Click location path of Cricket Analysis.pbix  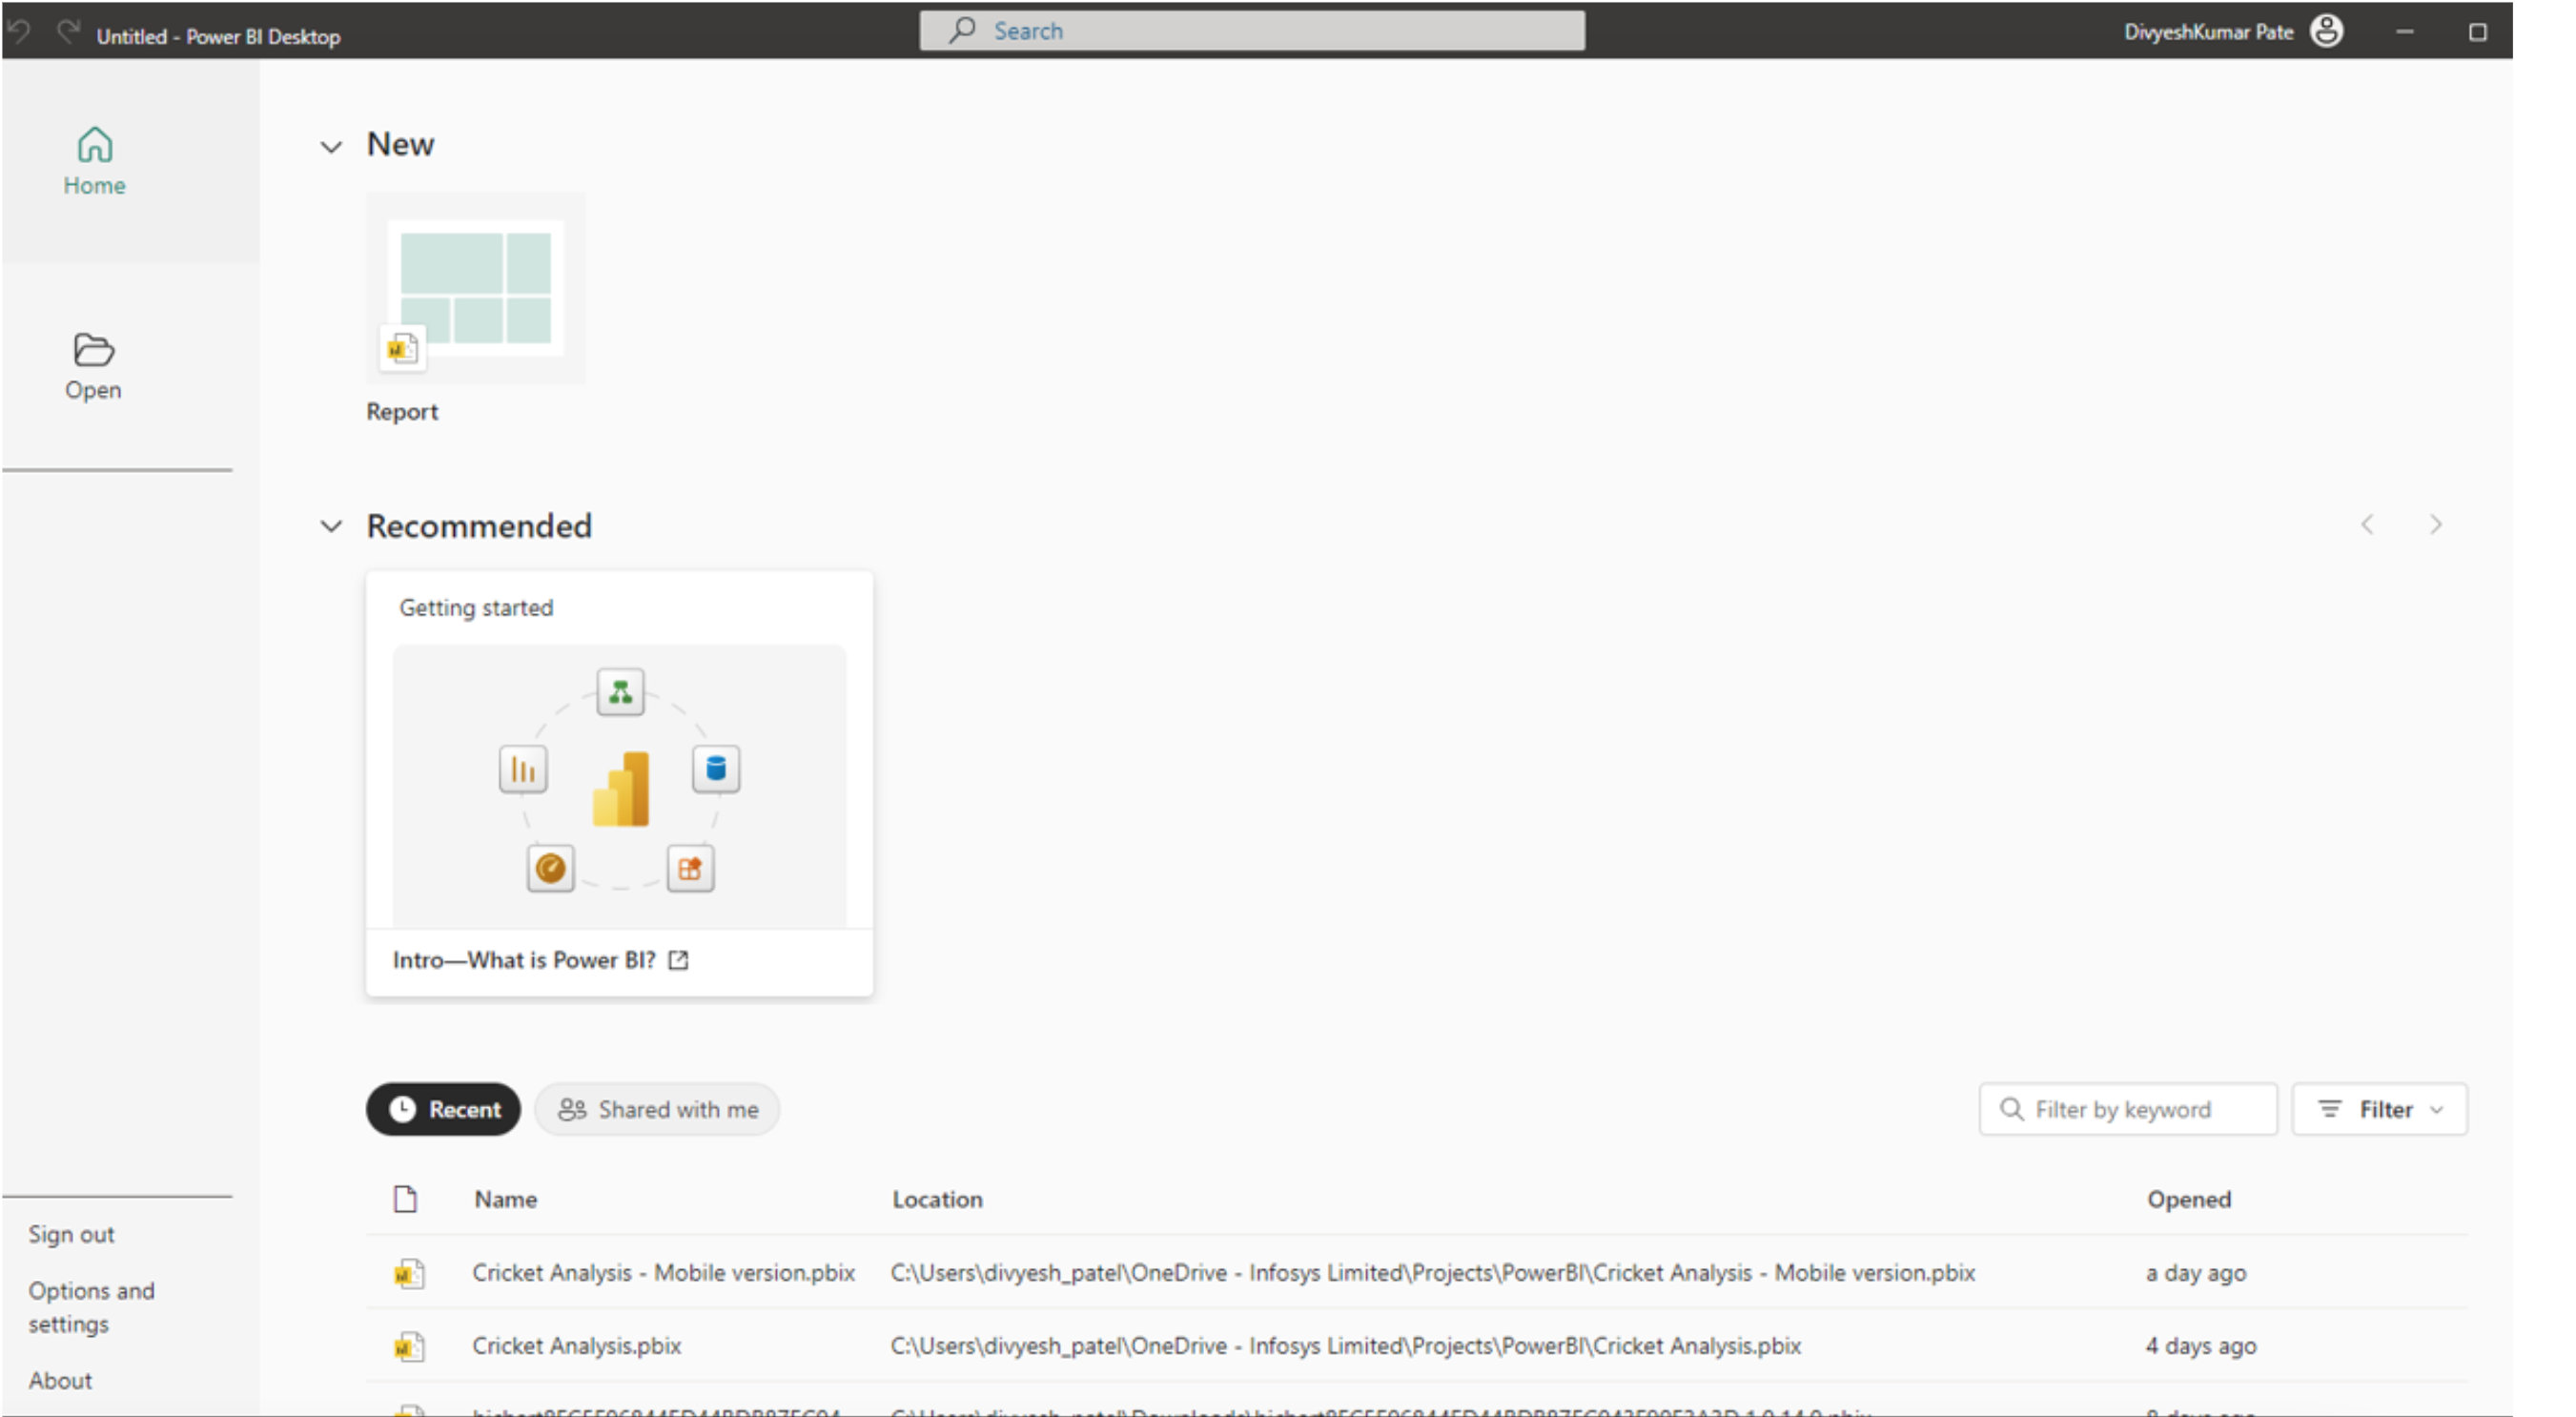pyautogui.click(x=1345, y=1345)
